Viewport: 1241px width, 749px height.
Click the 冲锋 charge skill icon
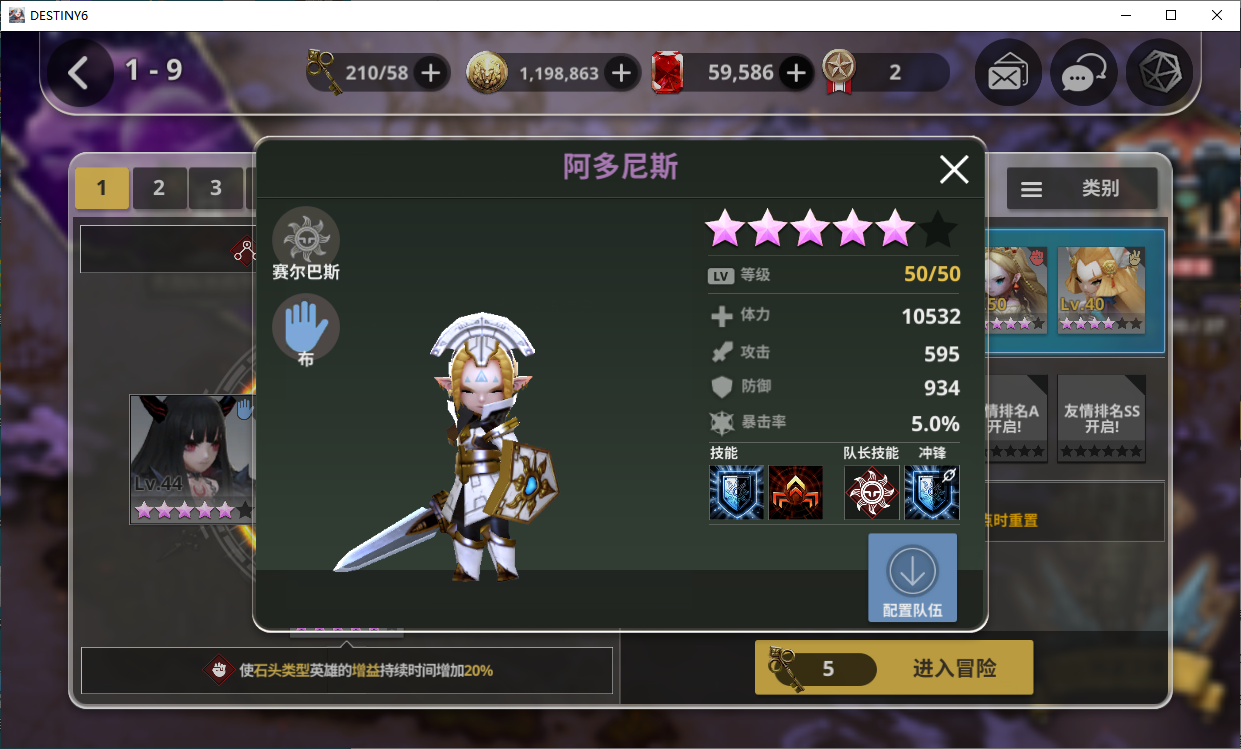(x=932, y=493)
